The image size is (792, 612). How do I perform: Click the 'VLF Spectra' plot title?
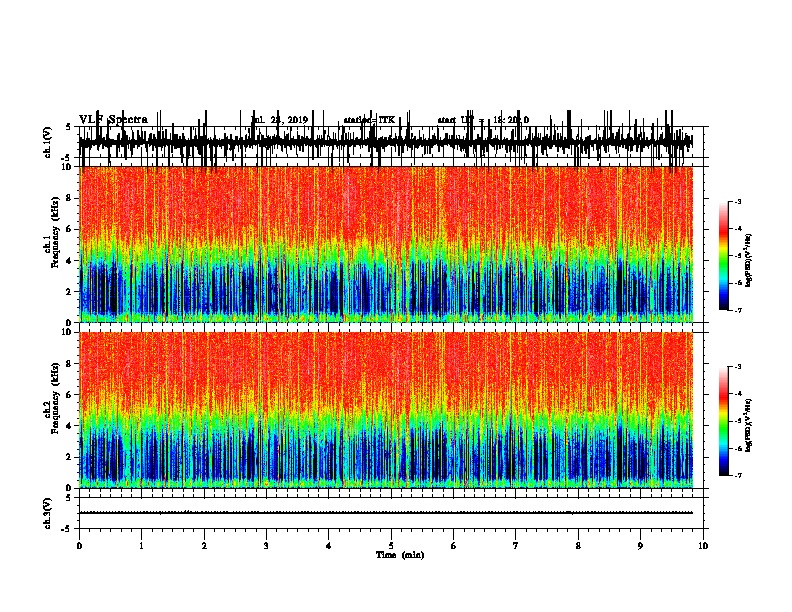(114, 120)
